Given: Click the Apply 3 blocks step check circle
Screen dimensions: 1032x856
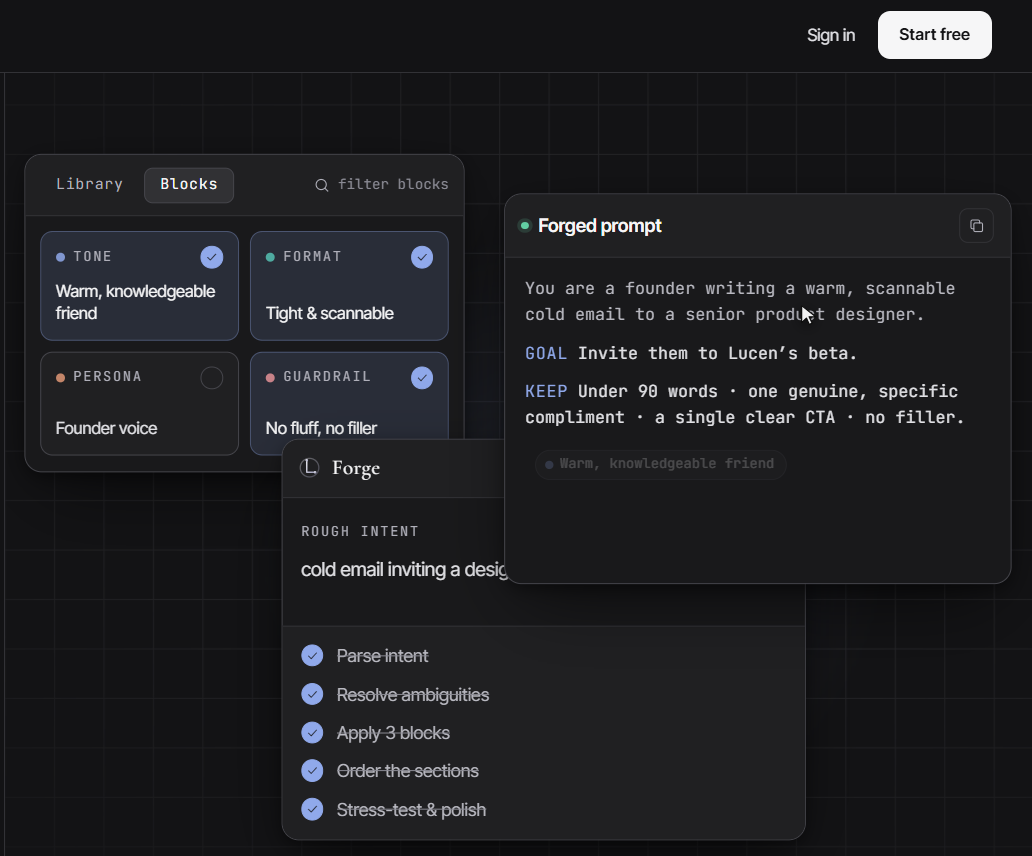Looking at the screenshot, I should click(312, 732).
